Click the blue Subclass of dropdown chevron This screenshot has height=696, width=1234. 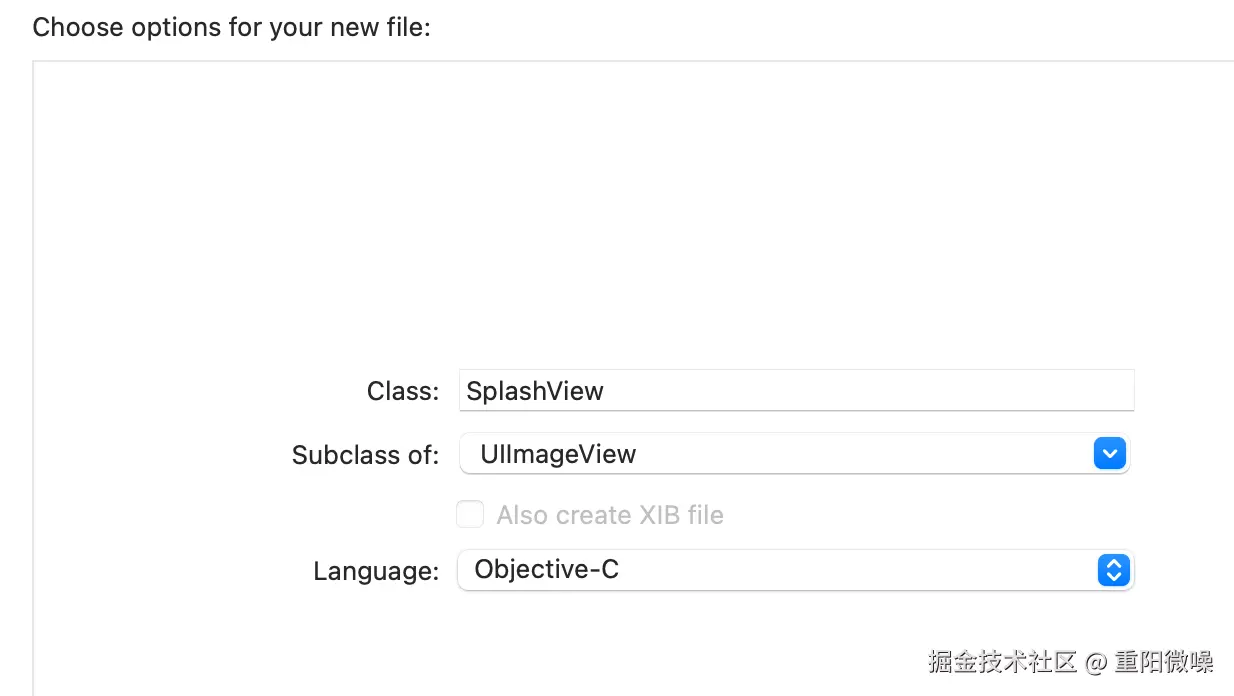1110,454
